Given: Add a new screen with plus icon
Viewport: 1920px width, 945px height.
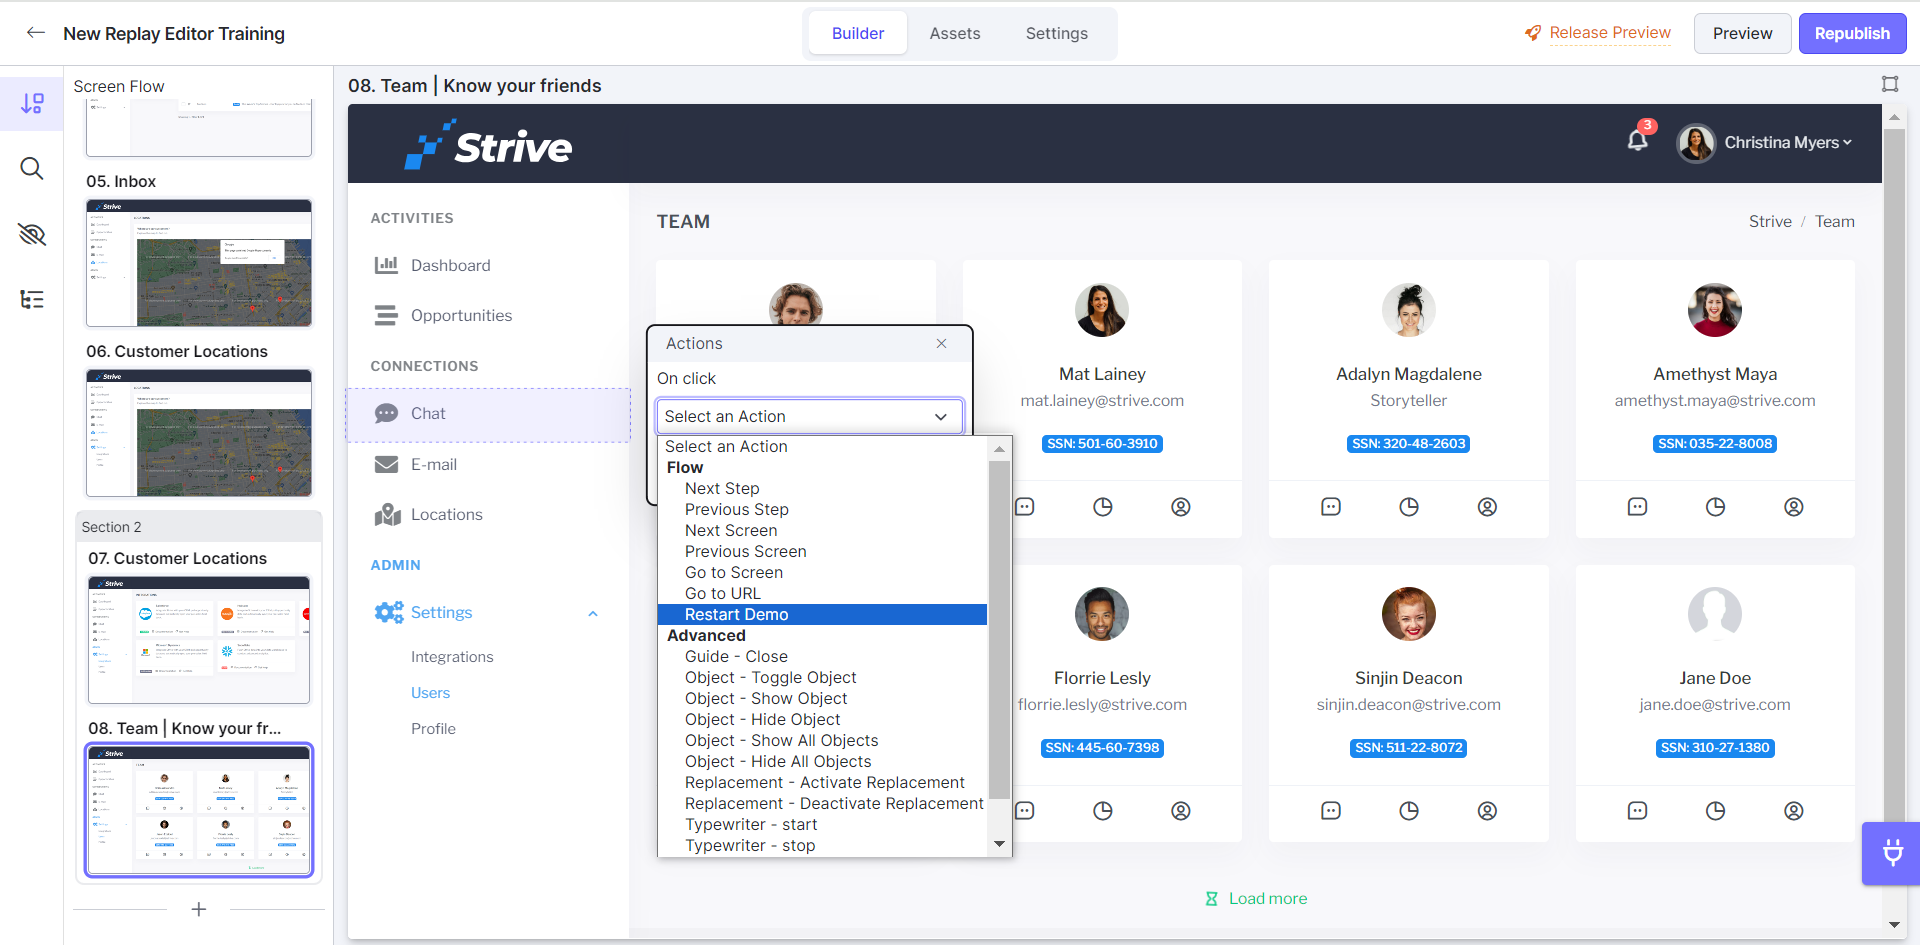Looking at the screenshot, I should [199, 909].
